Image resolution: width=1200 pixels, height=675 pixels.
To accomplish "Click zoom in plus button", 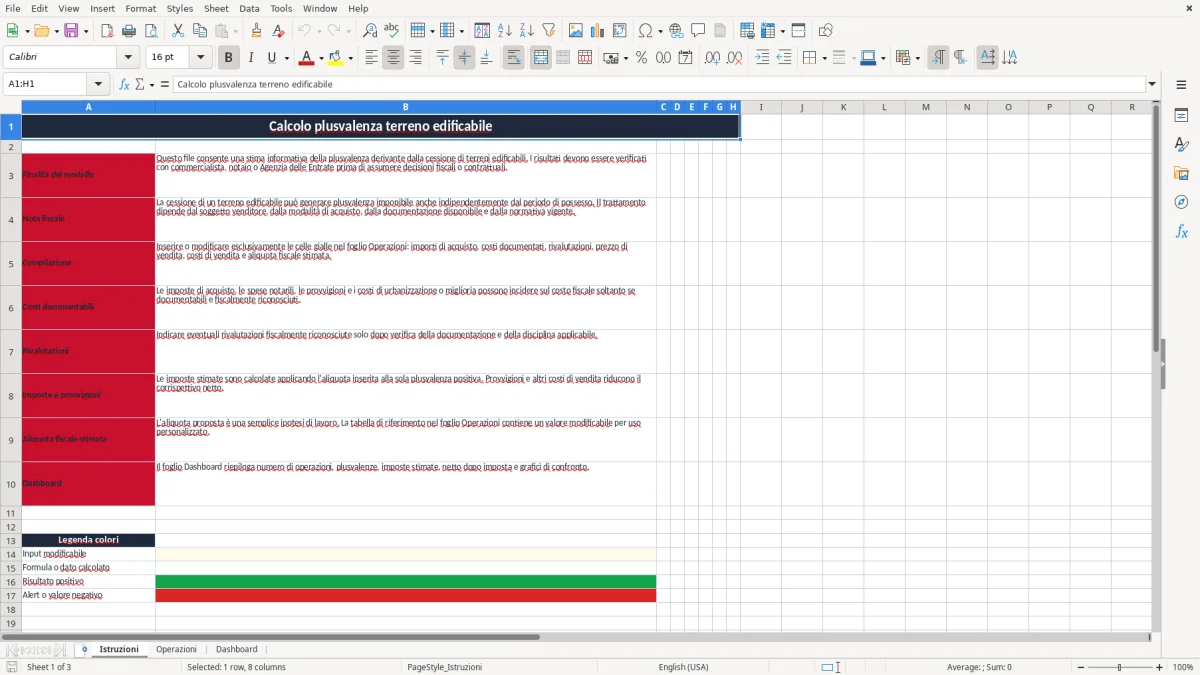I will point(1160,667).
